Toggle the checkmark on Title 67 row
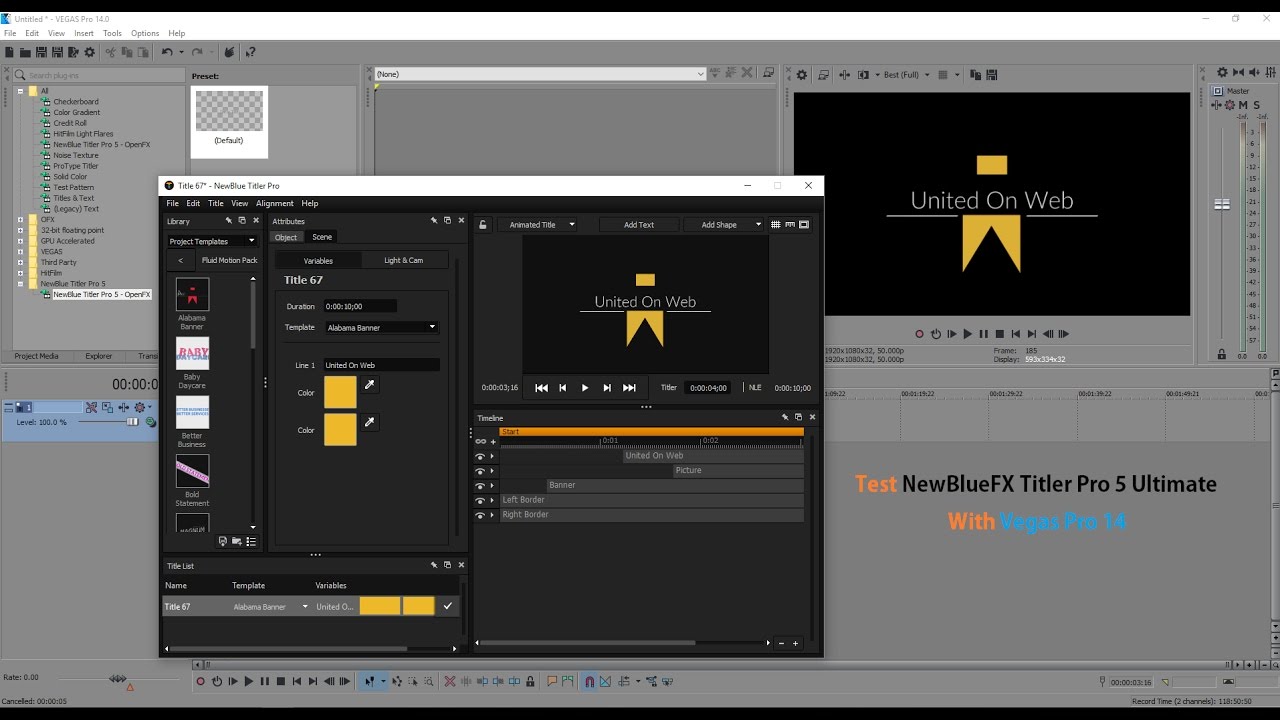This screenshot has width=1280, height=720. tap(448, 606)
